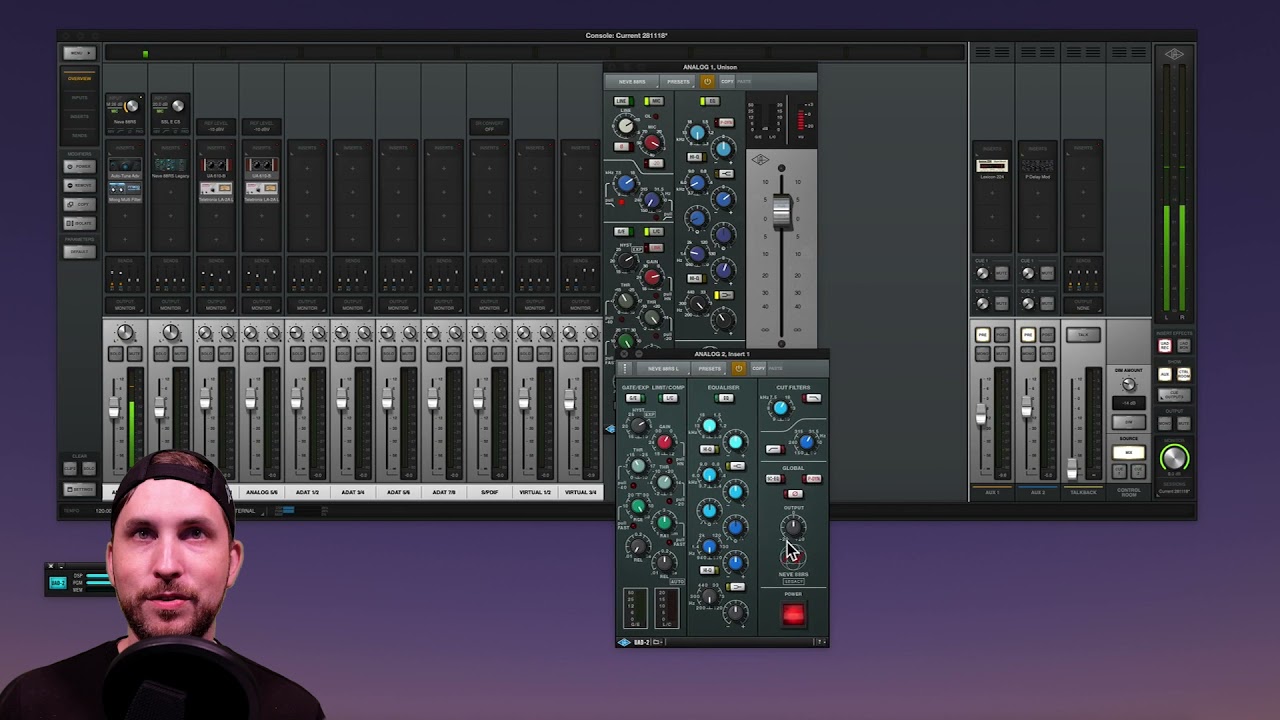The width and height of the screenshot is (1280, 720).
Task: Toggle the phase invert button in GLOBAL
Action: coord(794,493)
